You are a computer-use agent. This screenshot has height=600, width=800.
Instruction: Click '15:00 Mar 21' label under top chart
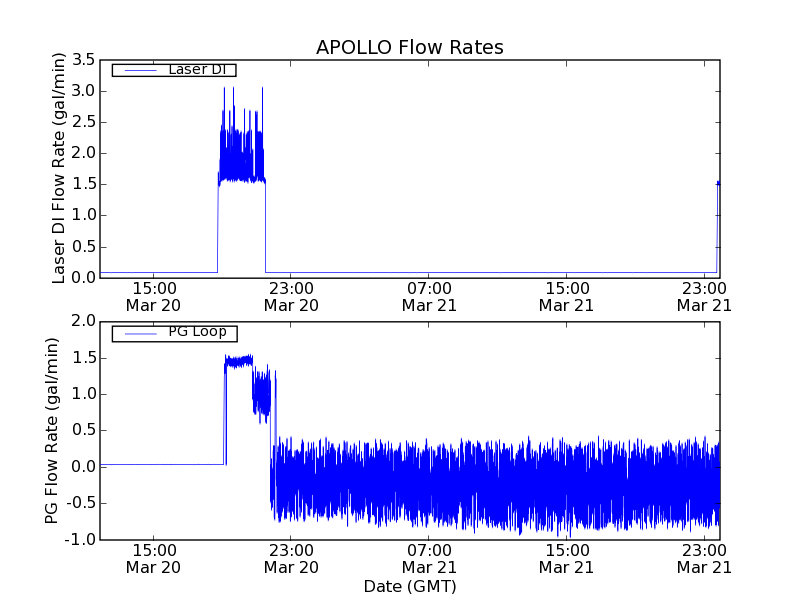(x=567, y=297)
